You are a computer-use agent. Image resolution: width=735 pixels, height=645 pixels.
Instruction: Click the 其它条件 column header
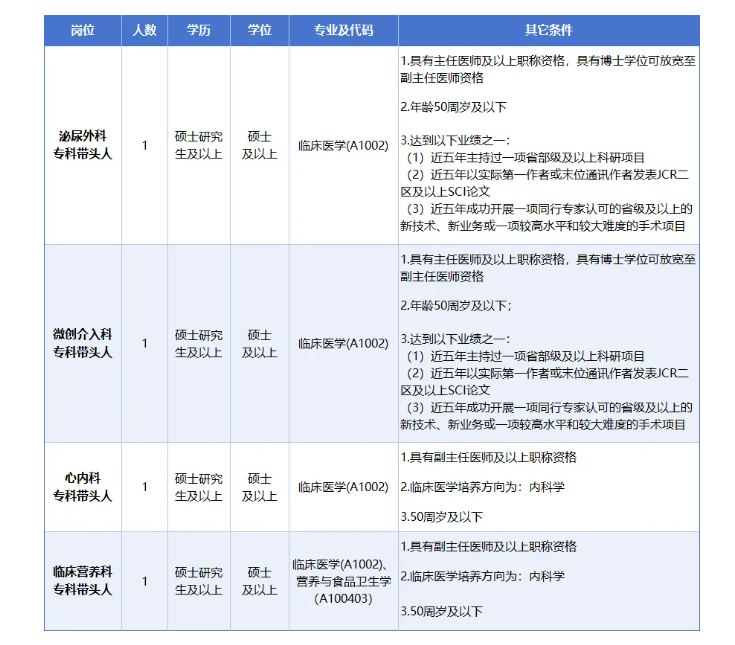pos(548,30)
